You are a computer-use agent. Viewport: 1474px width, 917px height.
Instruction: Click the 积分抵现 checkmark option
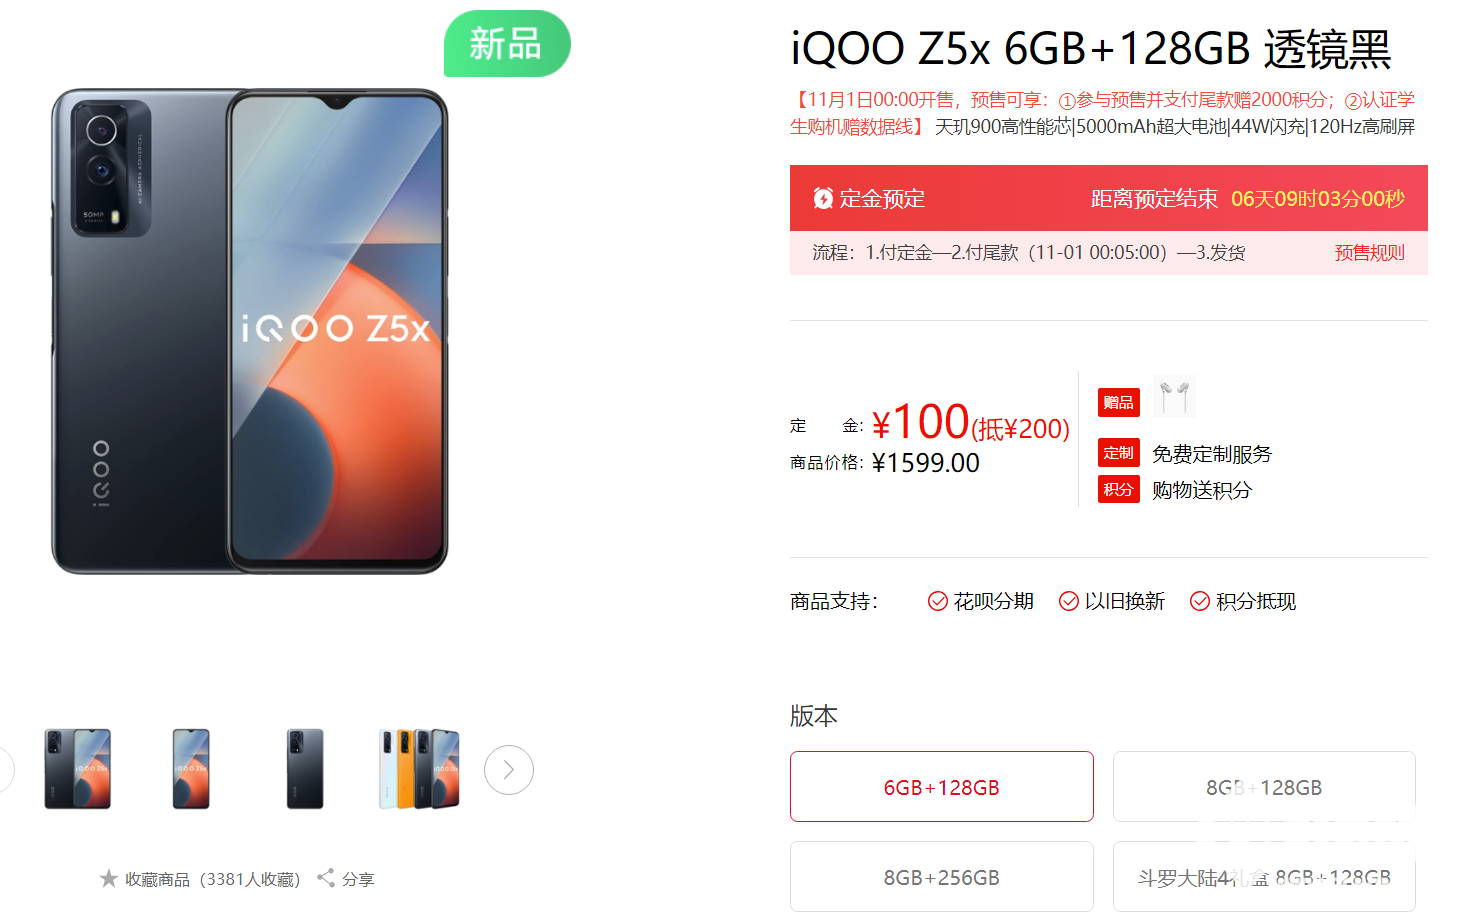tap(1243, 601)
